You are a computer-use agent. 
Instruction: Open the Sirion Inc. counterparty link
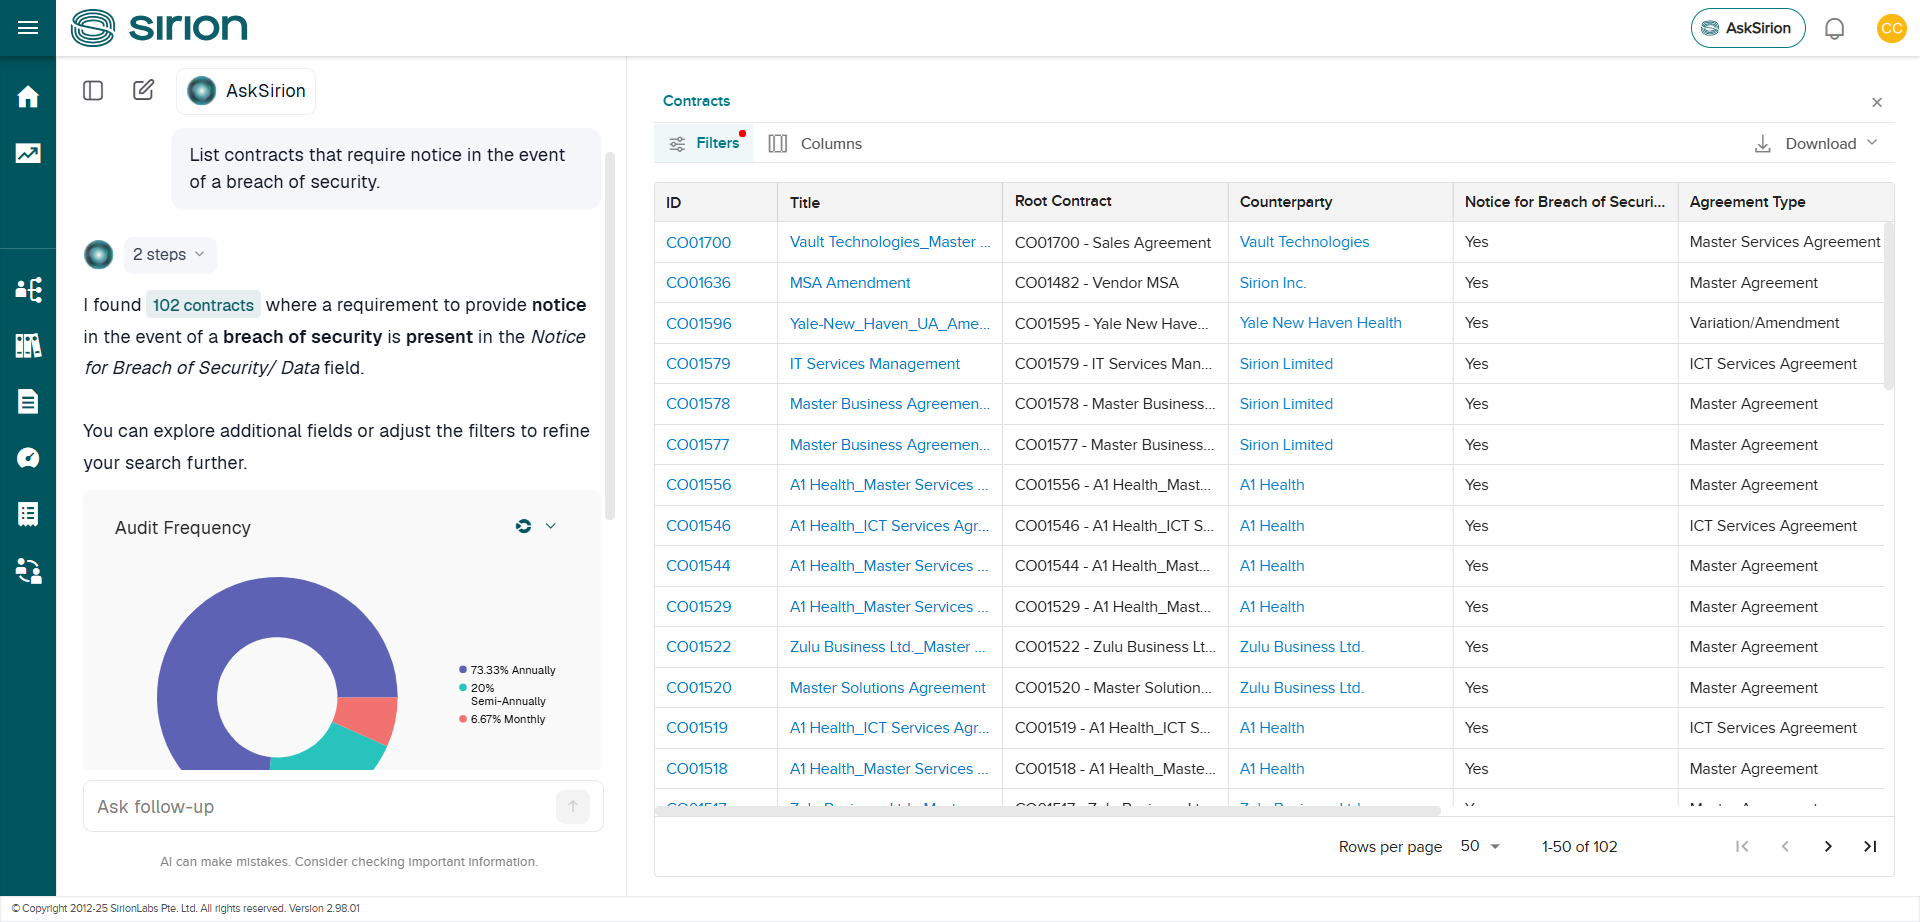click(x=1273, y=283)
